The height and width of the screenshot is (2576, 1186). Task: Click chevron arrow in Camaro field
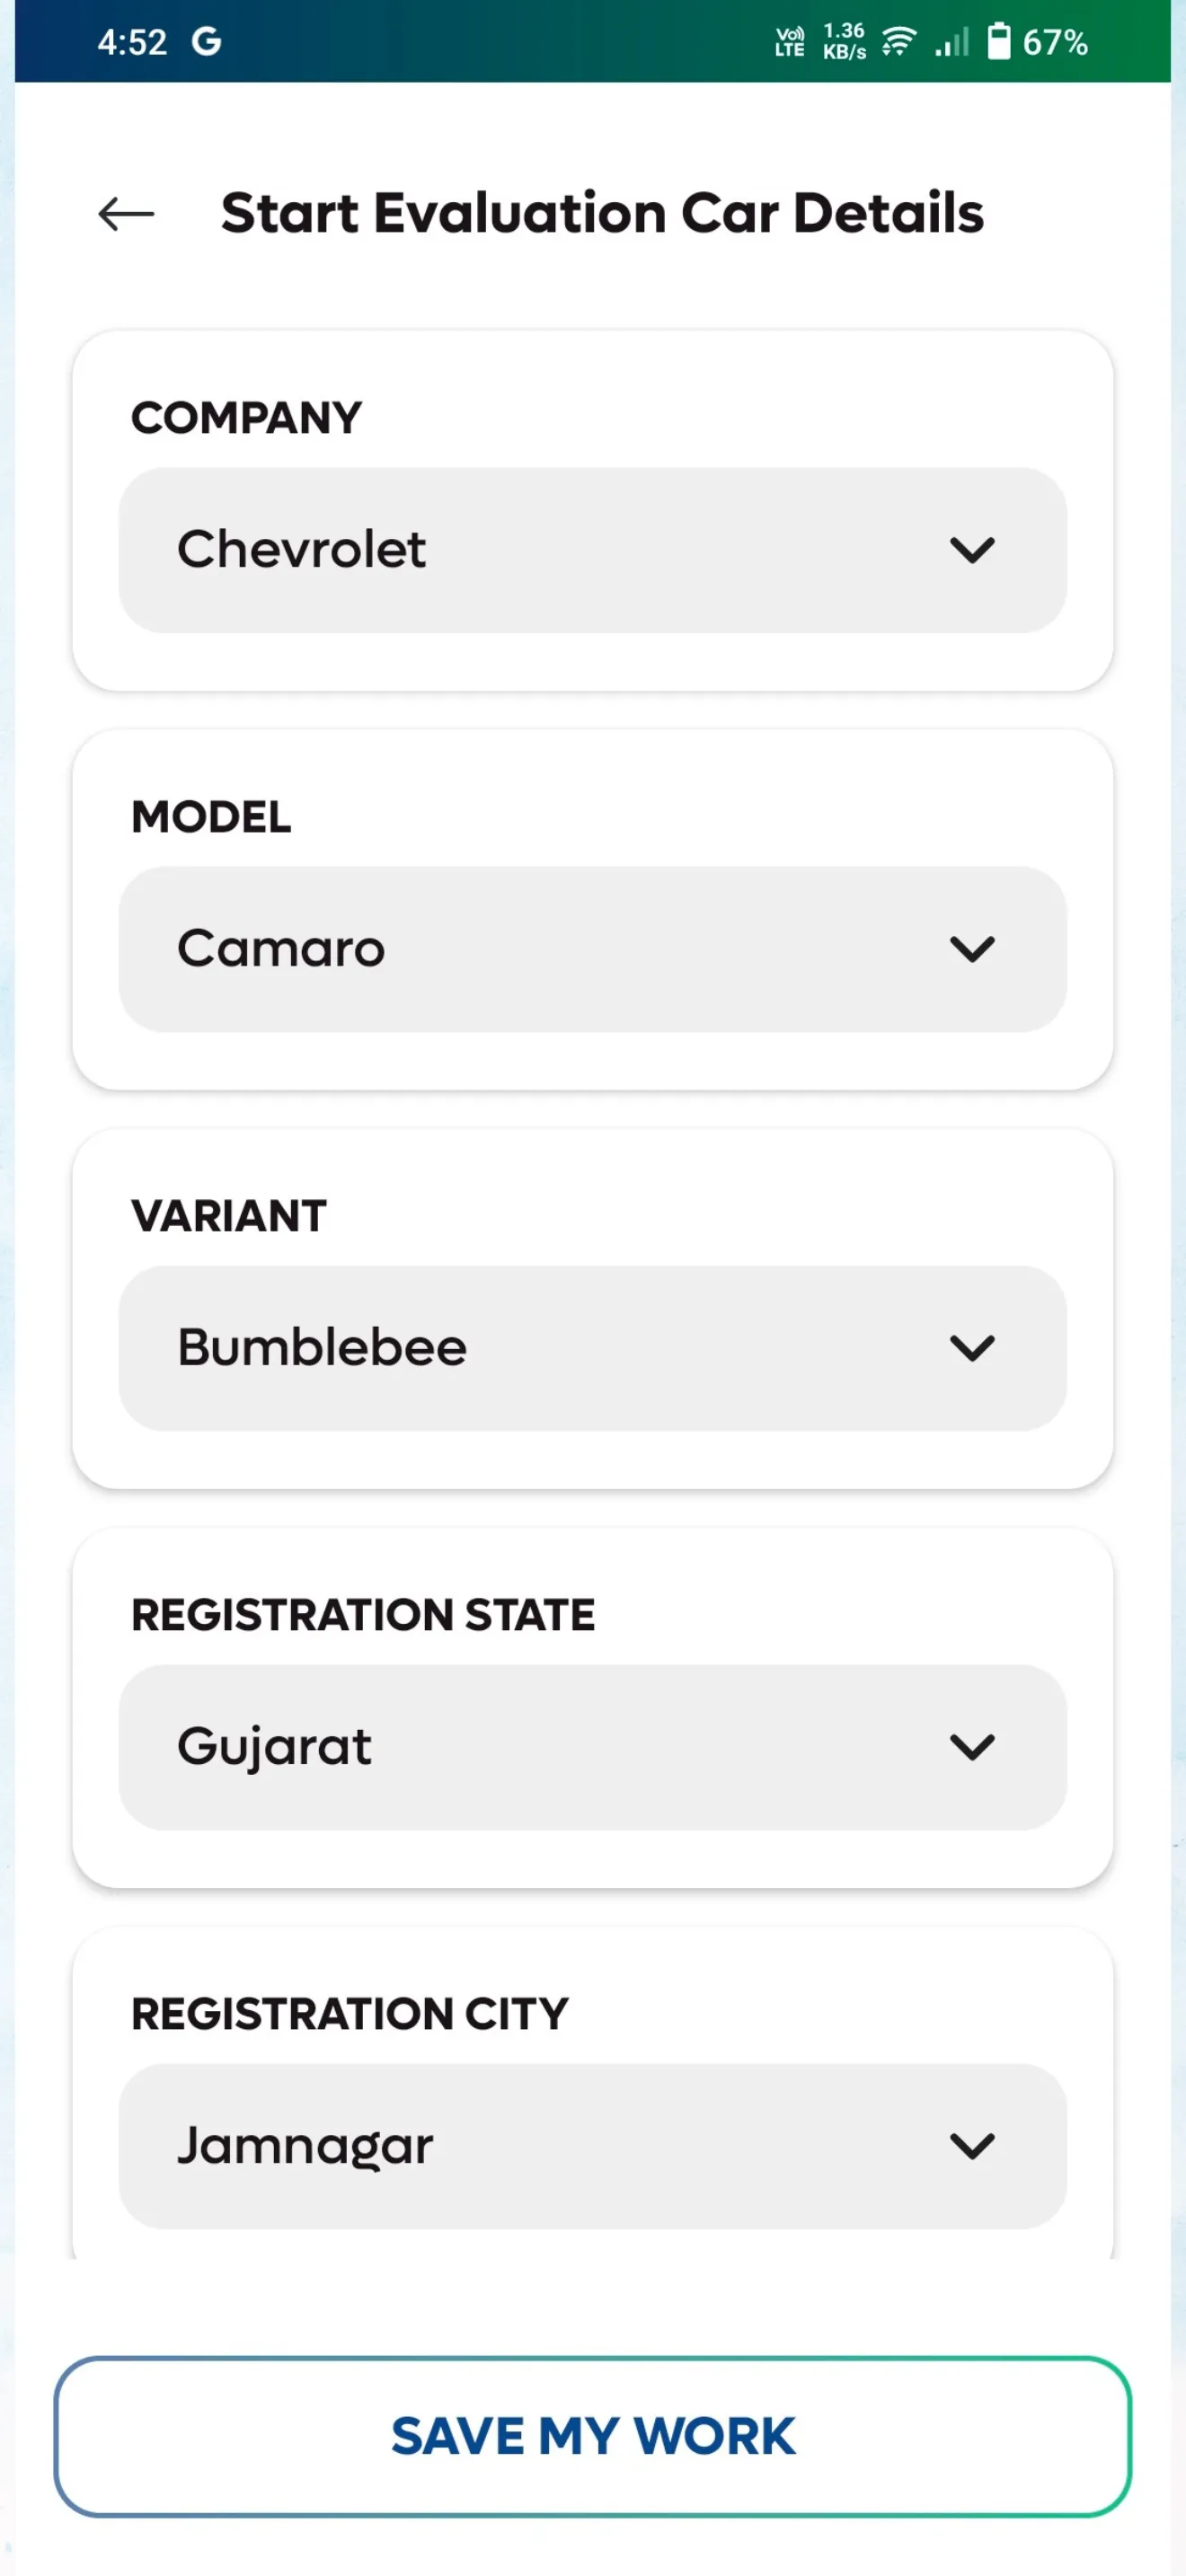point(972,949)
